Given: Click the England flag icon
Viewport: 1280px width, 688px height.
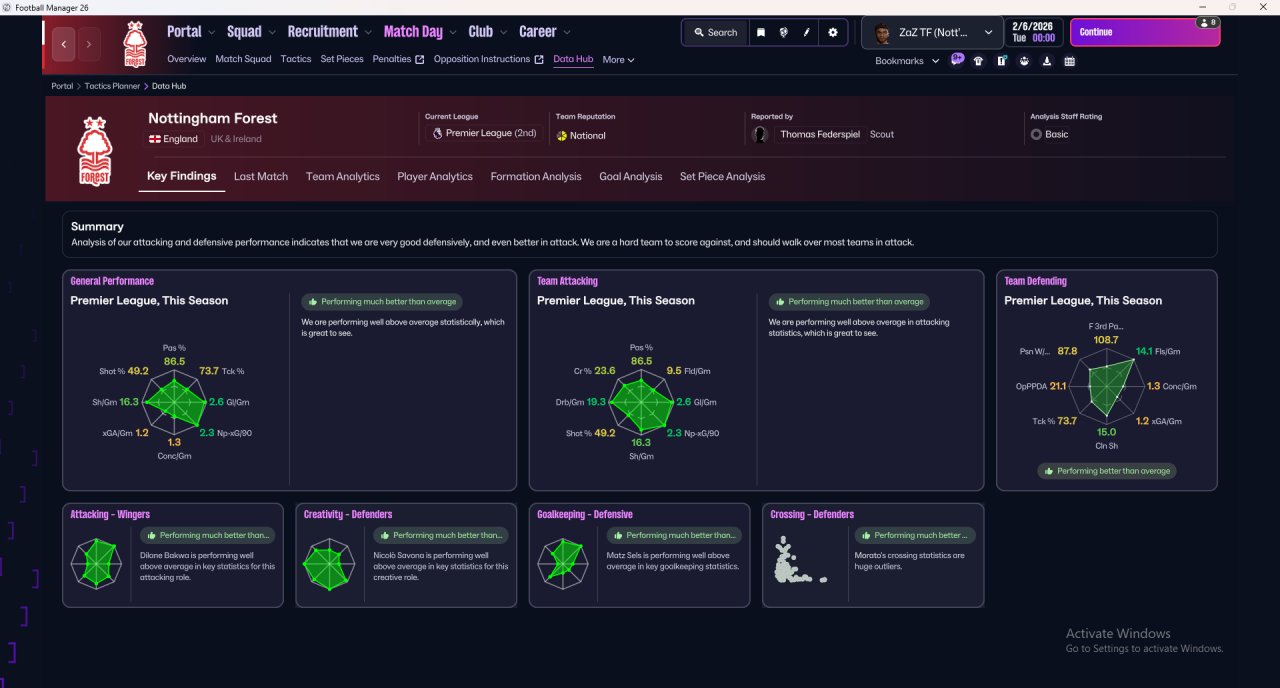Looking at the screenshot, I should (155, 139).
